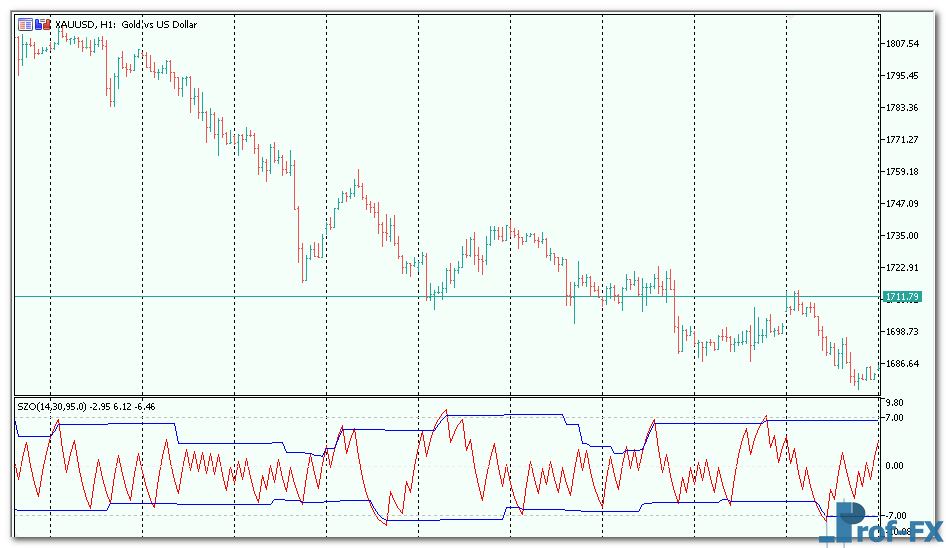Select the 7.00 upper indicator level label
This screenshot has height=548, width=946.
895,418
